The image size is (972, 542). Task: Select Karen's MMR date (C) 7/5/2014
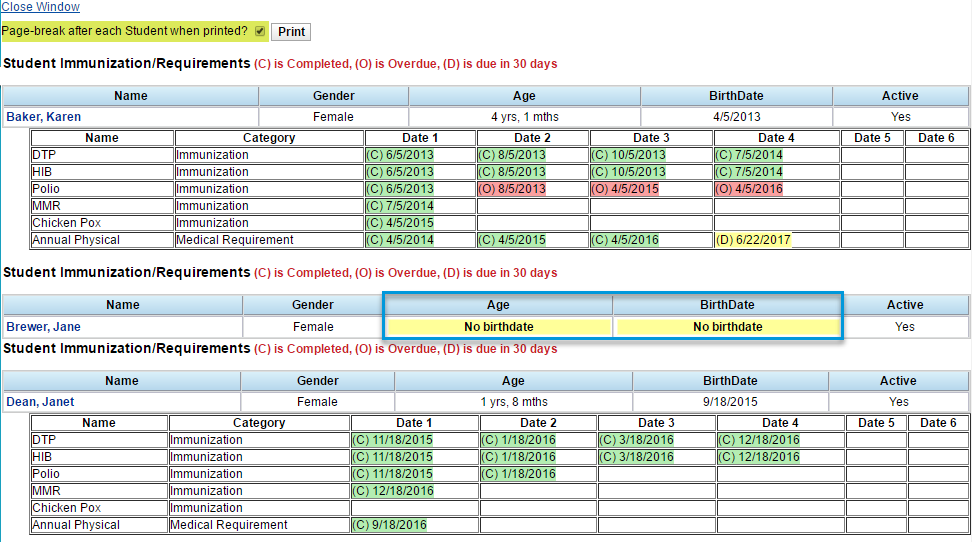(x=400, y=205)
